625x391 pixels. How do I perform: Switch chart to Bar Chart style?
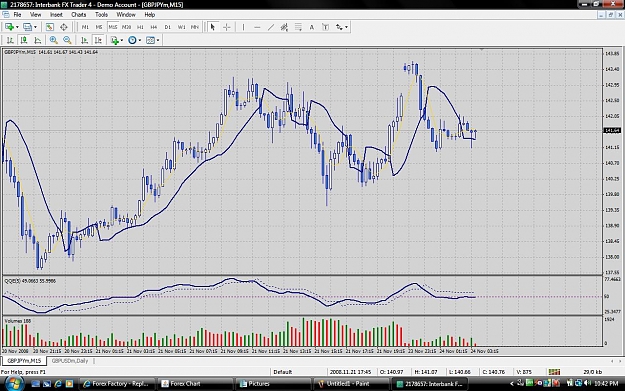click(x=10, y=40)
